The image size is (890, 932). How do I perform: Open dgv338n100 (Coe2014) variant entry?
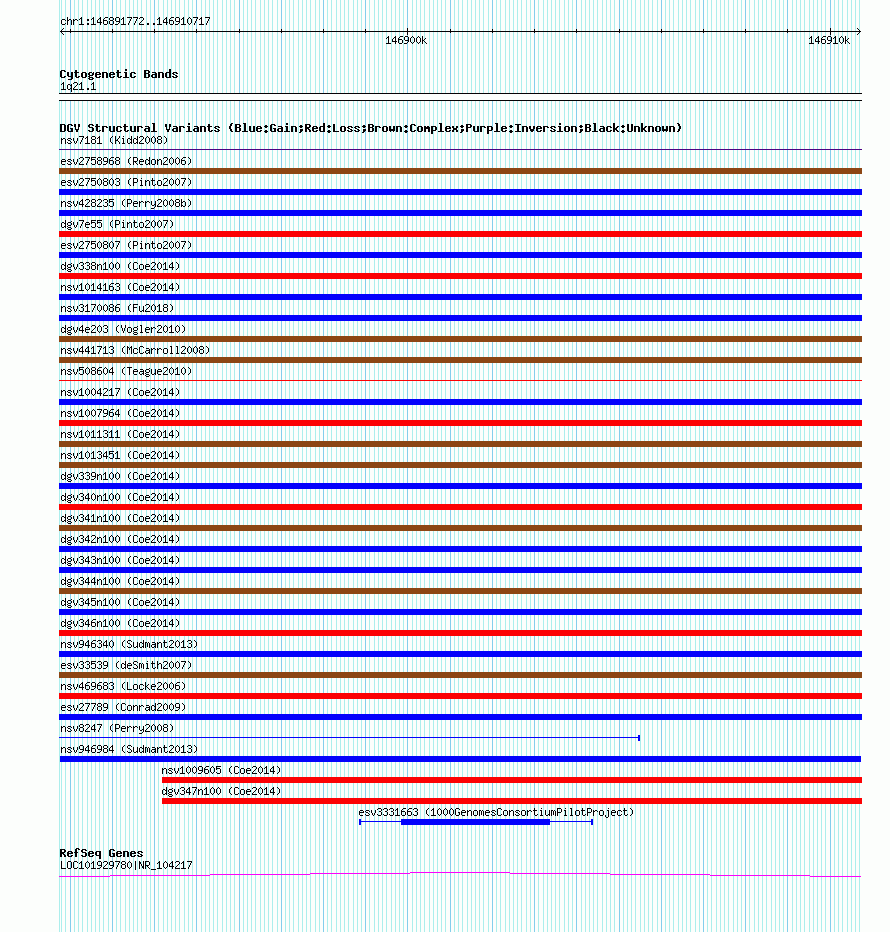120,266
